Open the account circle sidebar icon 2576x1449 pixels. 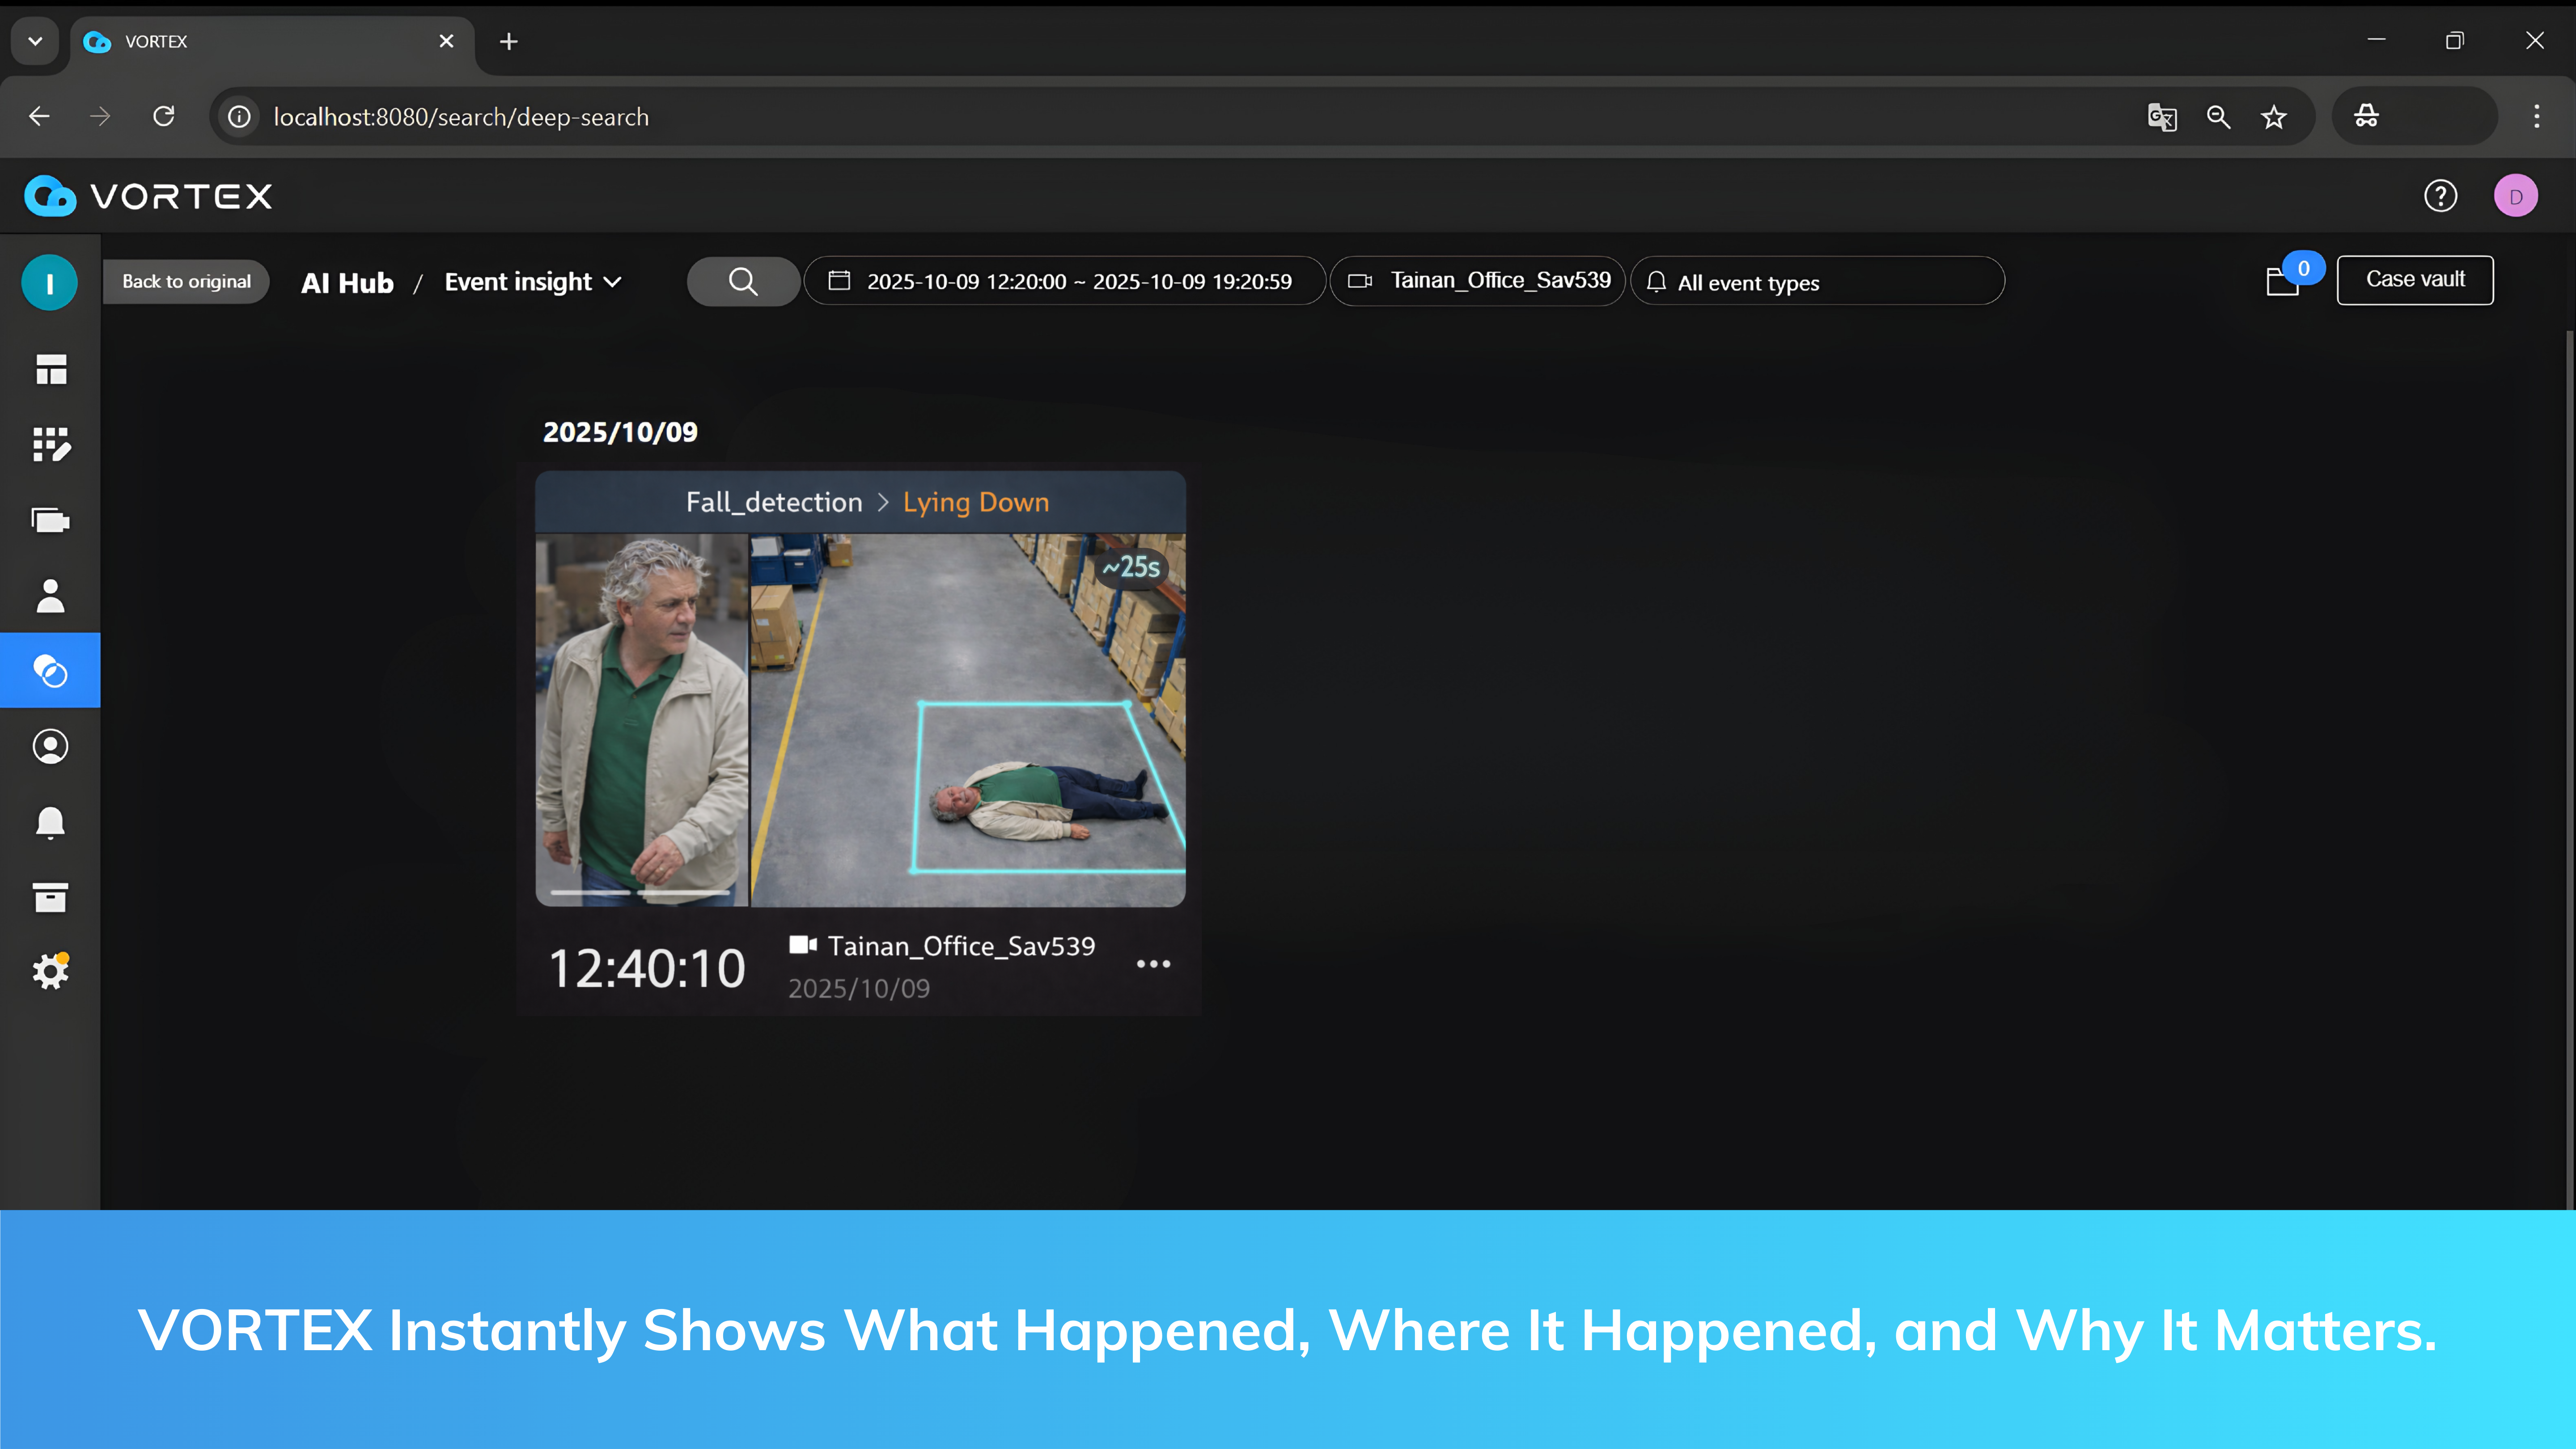click(50, 746)
